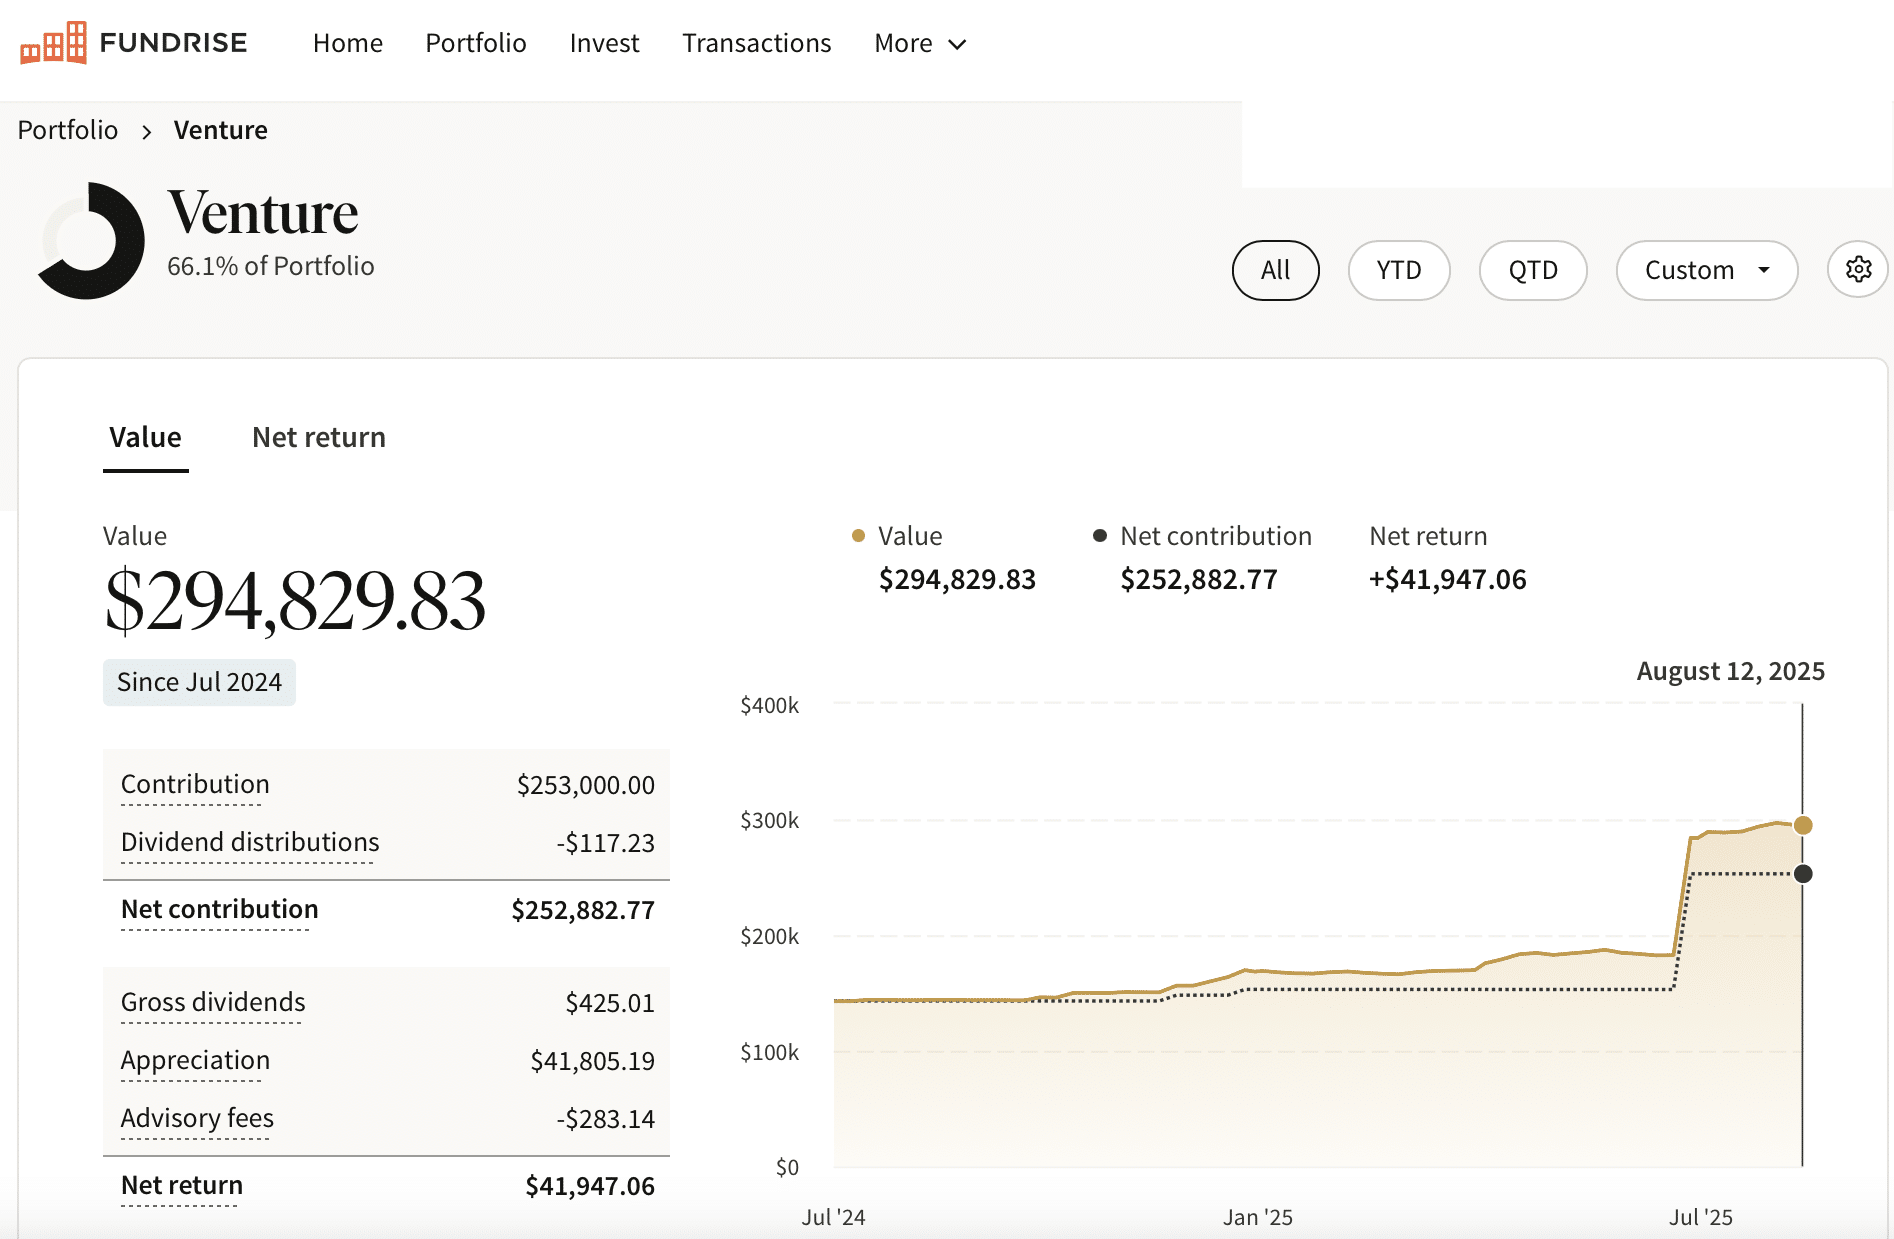The width and height of the screenshot is (1894, 1239).
Task: Switch to QTD time range
Action: tap(1533, 270)
